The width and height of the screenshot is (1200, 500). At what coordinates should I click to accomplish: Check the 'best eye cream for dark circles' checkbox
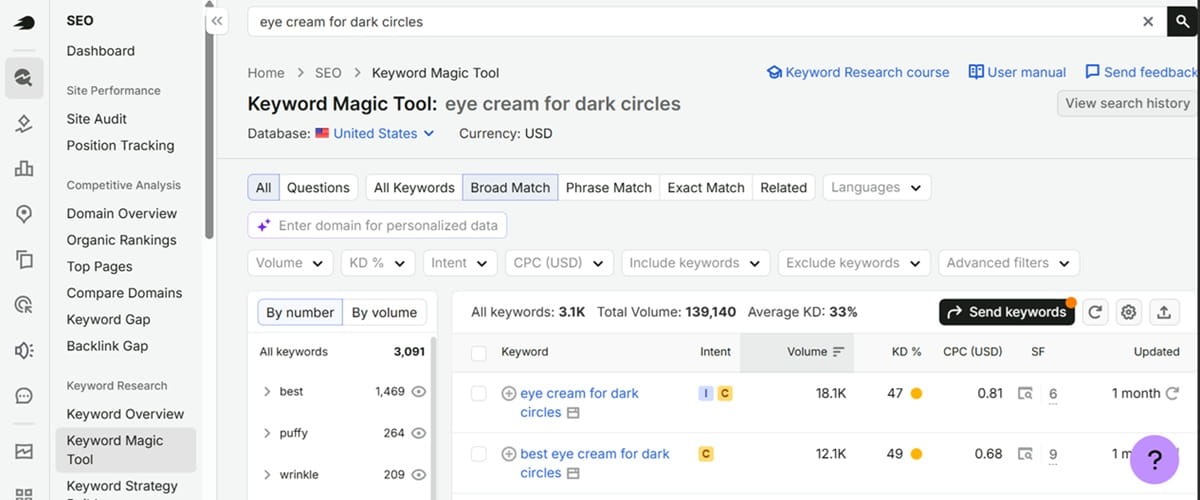pos(478,454)
